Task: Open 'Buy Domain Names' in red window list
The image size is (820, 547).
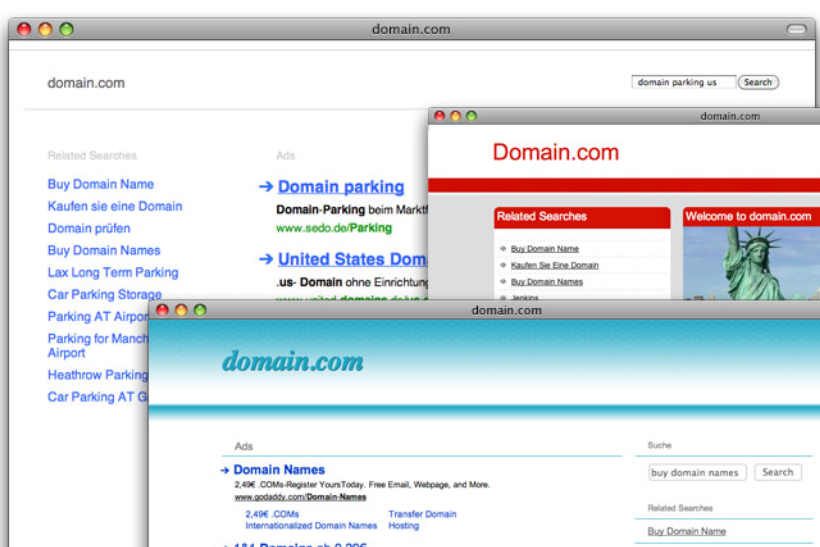Action: pos(546,282)
